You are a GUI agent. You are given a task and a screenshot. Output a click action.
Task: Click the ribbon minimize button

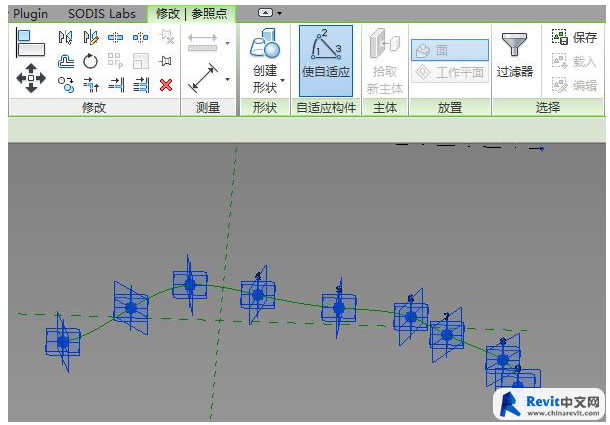pyautogui.click(x=265, y=13)
